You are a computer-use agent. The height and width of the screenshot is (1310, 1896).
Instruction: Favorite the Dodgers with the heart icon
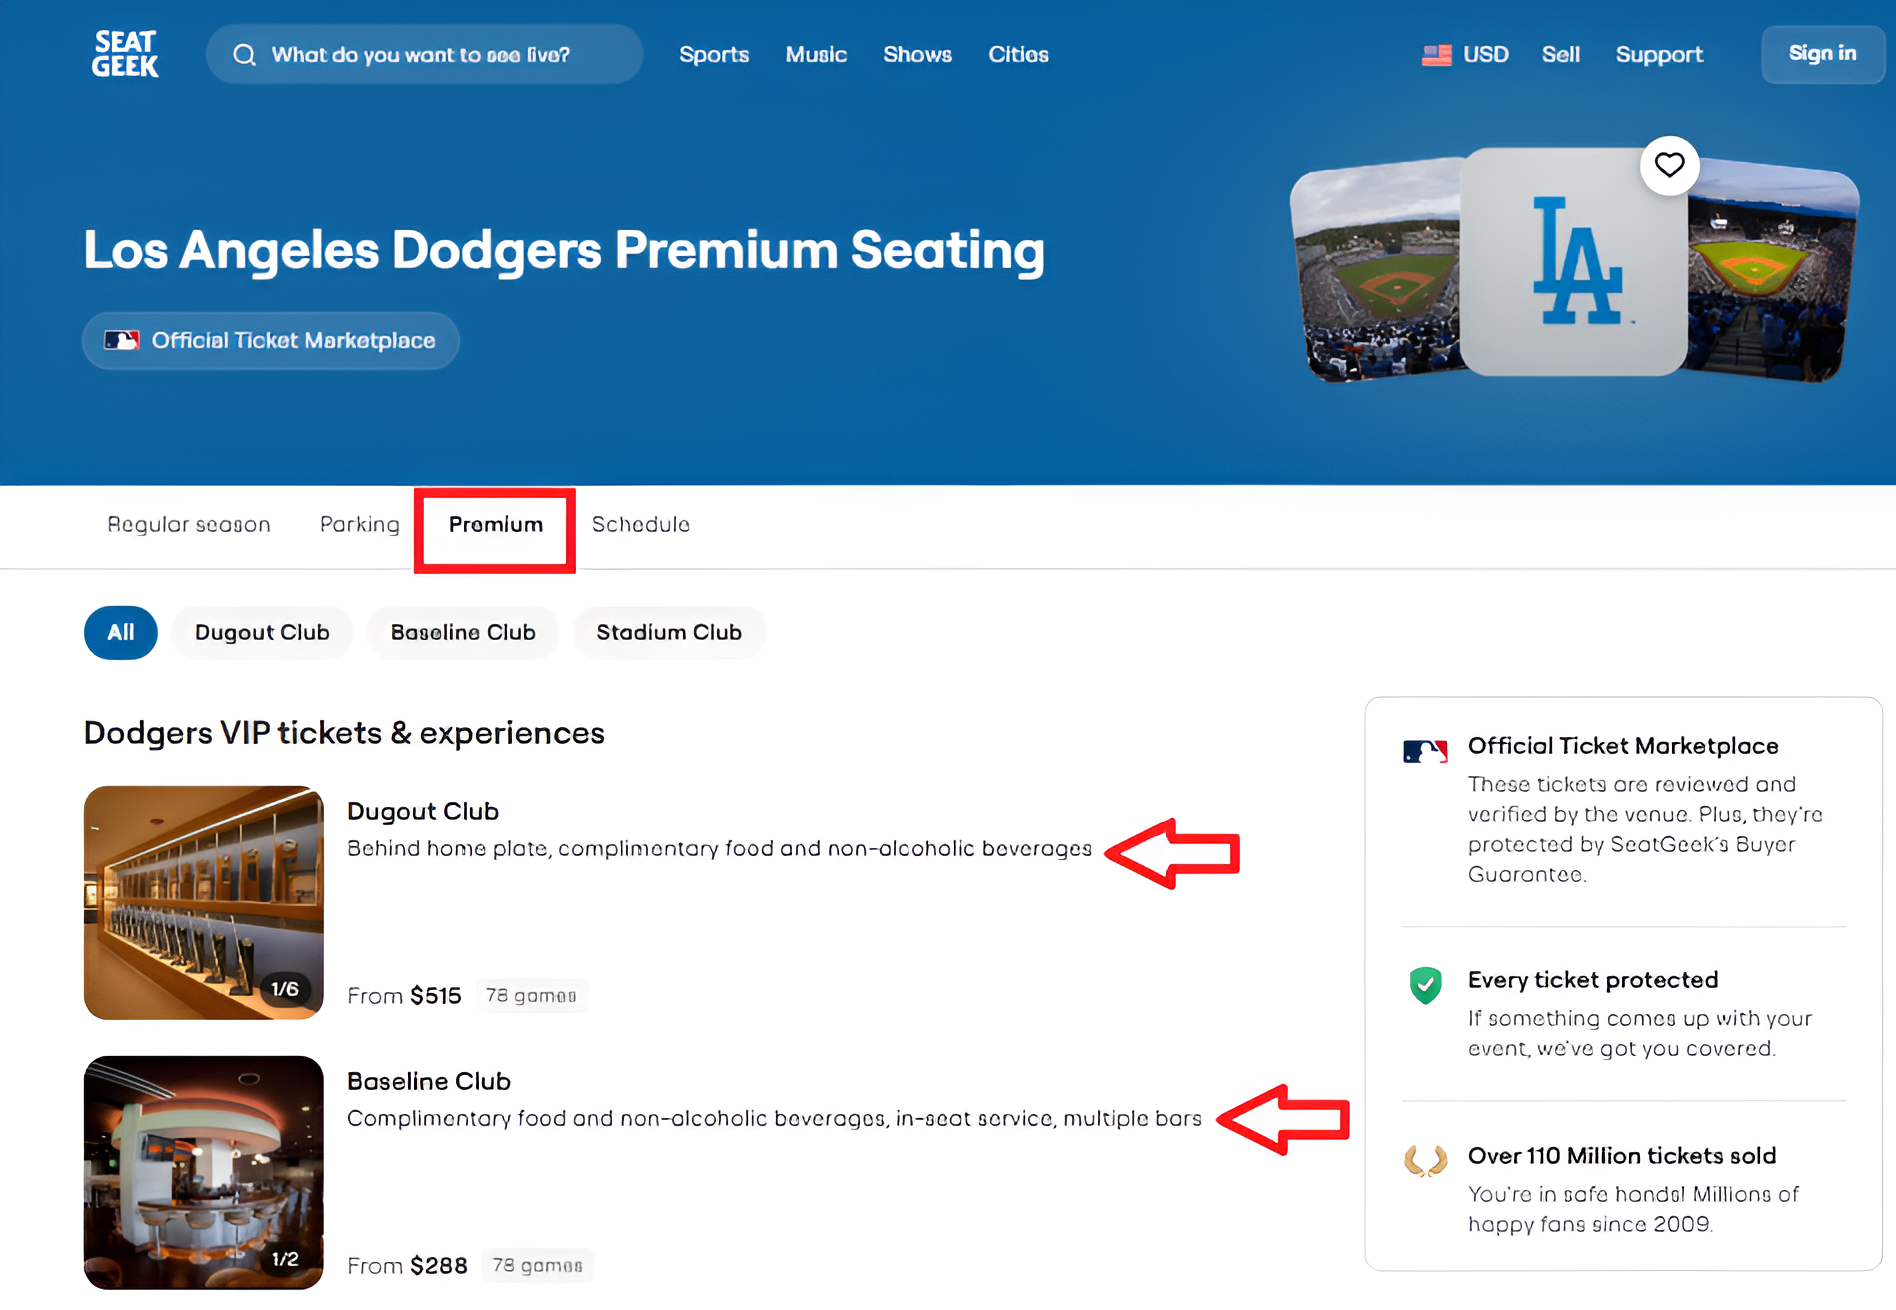coord(1669,165)
